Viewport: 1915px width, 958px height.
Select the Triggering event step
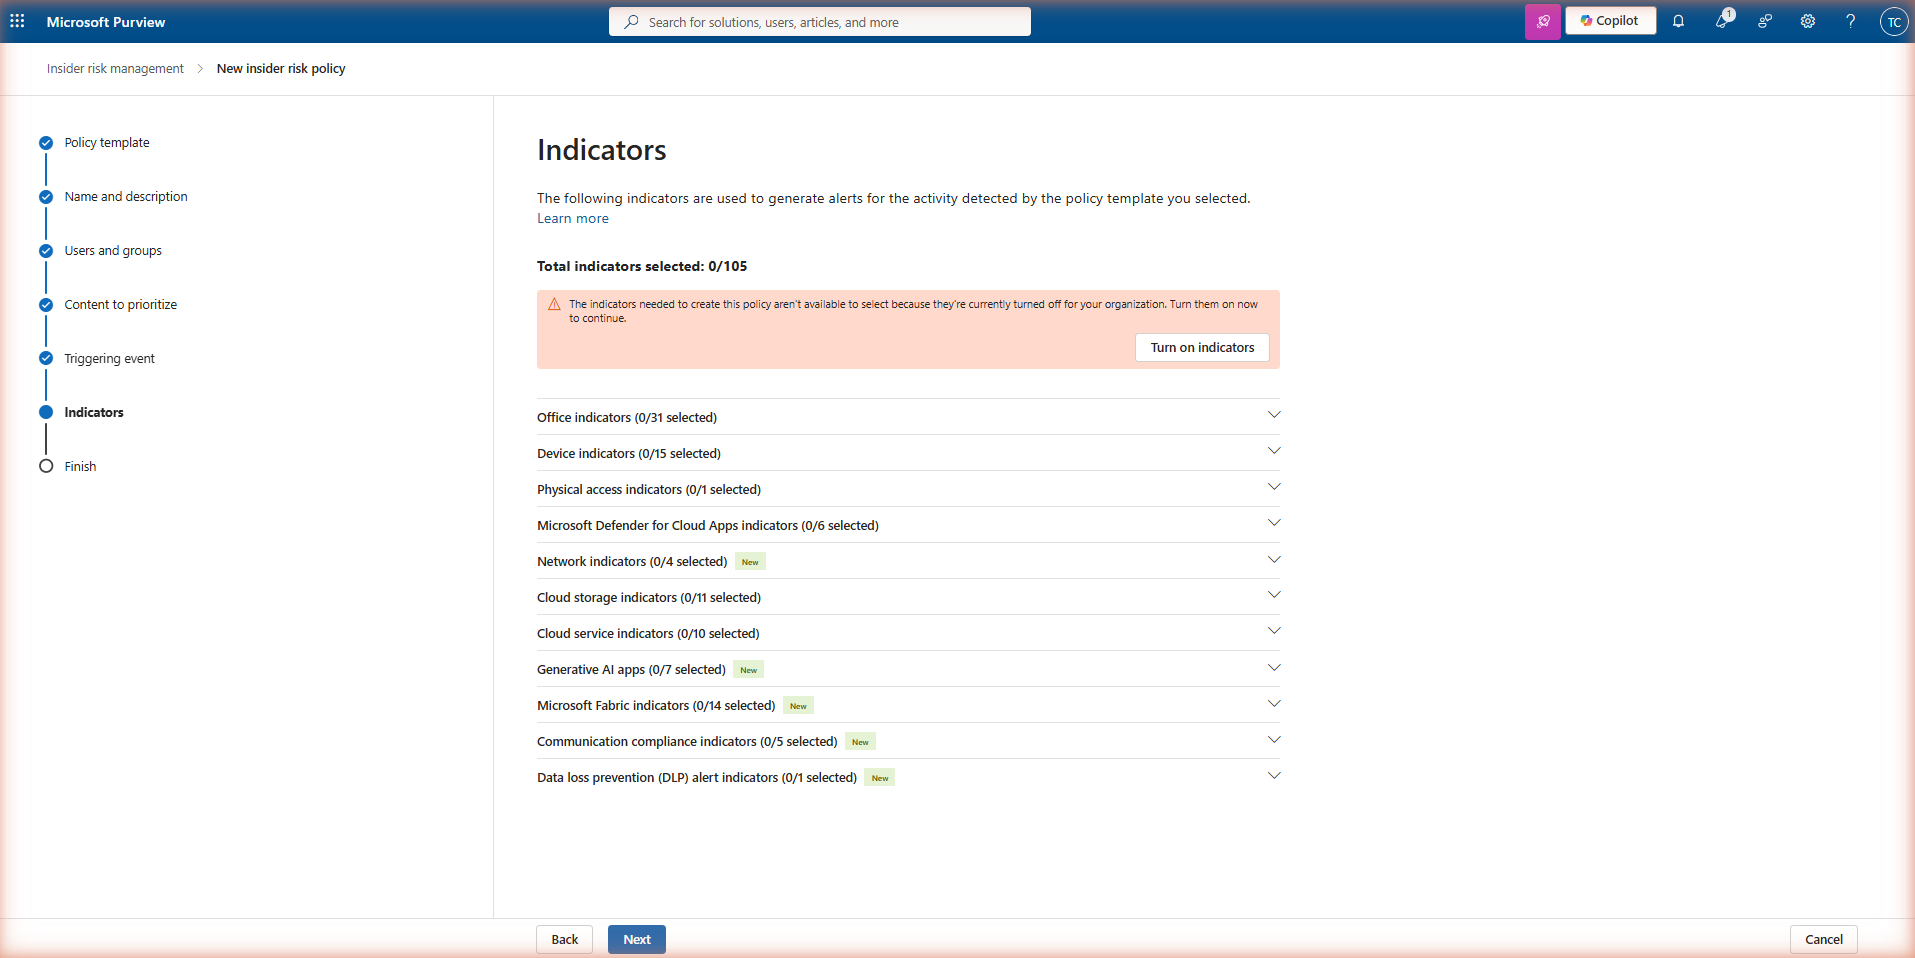[x=109, y=358]
